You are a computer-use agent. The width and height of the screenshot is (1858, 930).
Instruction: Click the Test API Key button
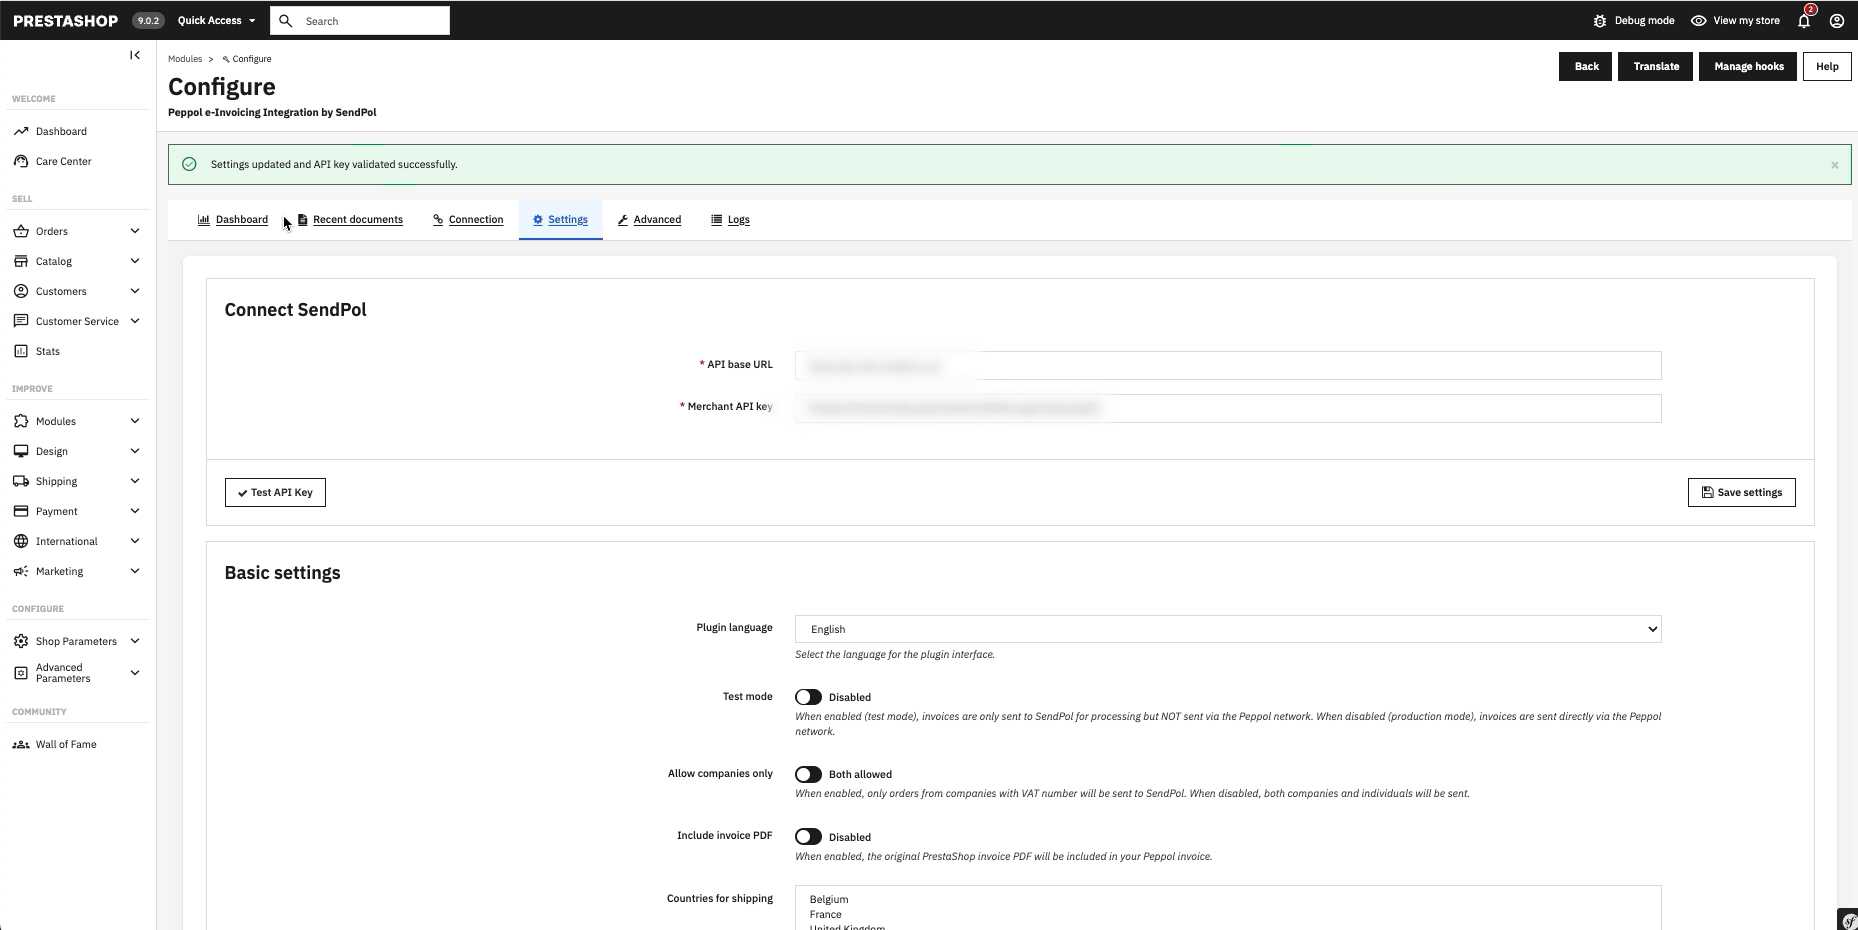coord(275,492)
